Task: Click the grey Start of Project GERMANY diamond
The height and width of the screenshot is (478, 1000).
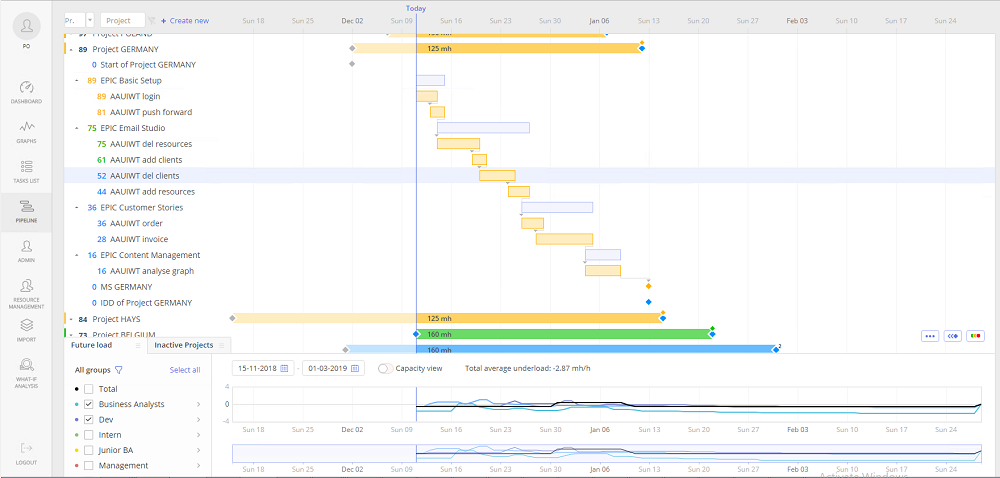Action: [x=352, y=64]
